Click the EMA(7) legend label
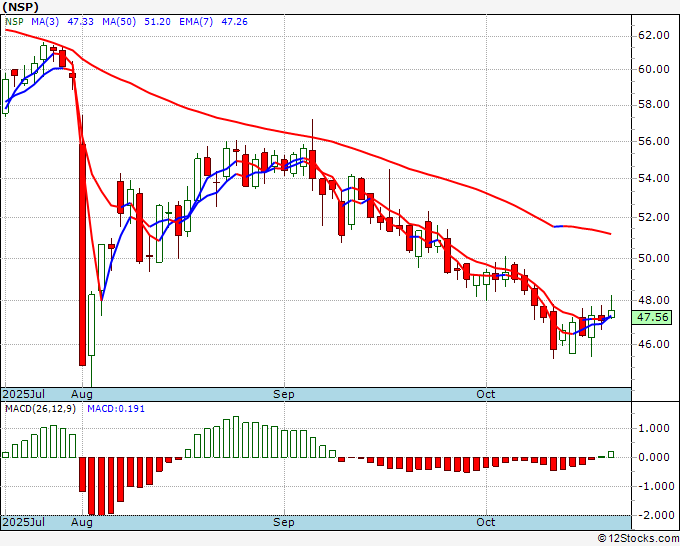 (x=196, y=22)
